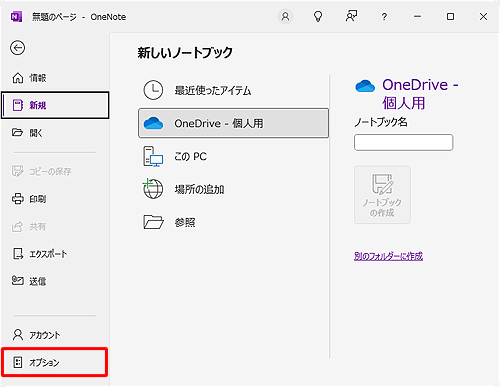Click the 別のフォルダーに作成 link

point(388,256)
